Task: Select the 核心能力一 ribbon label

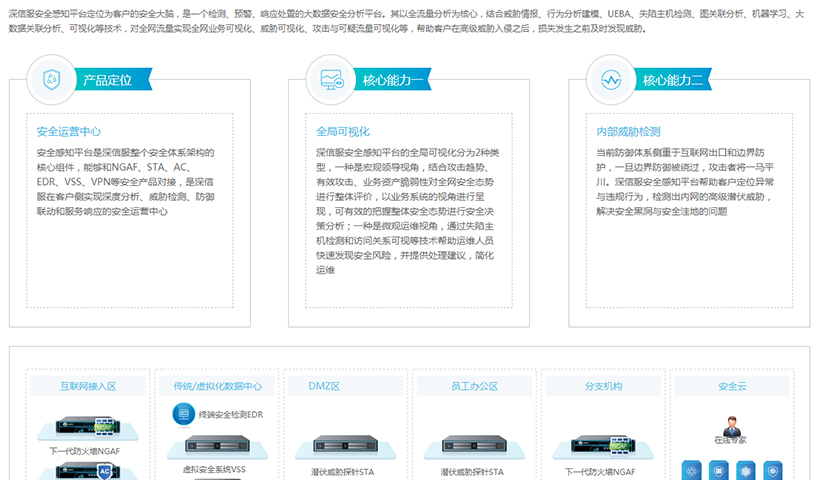Action: point(392,80)
